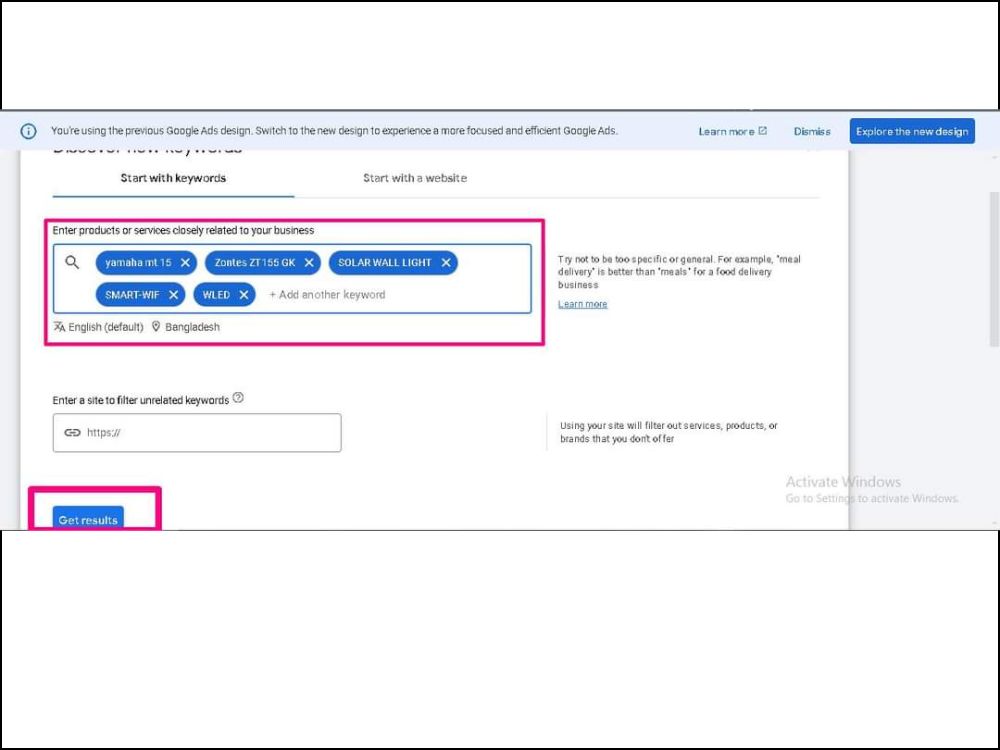The image size is (1000, 750).
Task: Click the search magnifier icon in keyword box
Action: (x=72, y=262)
